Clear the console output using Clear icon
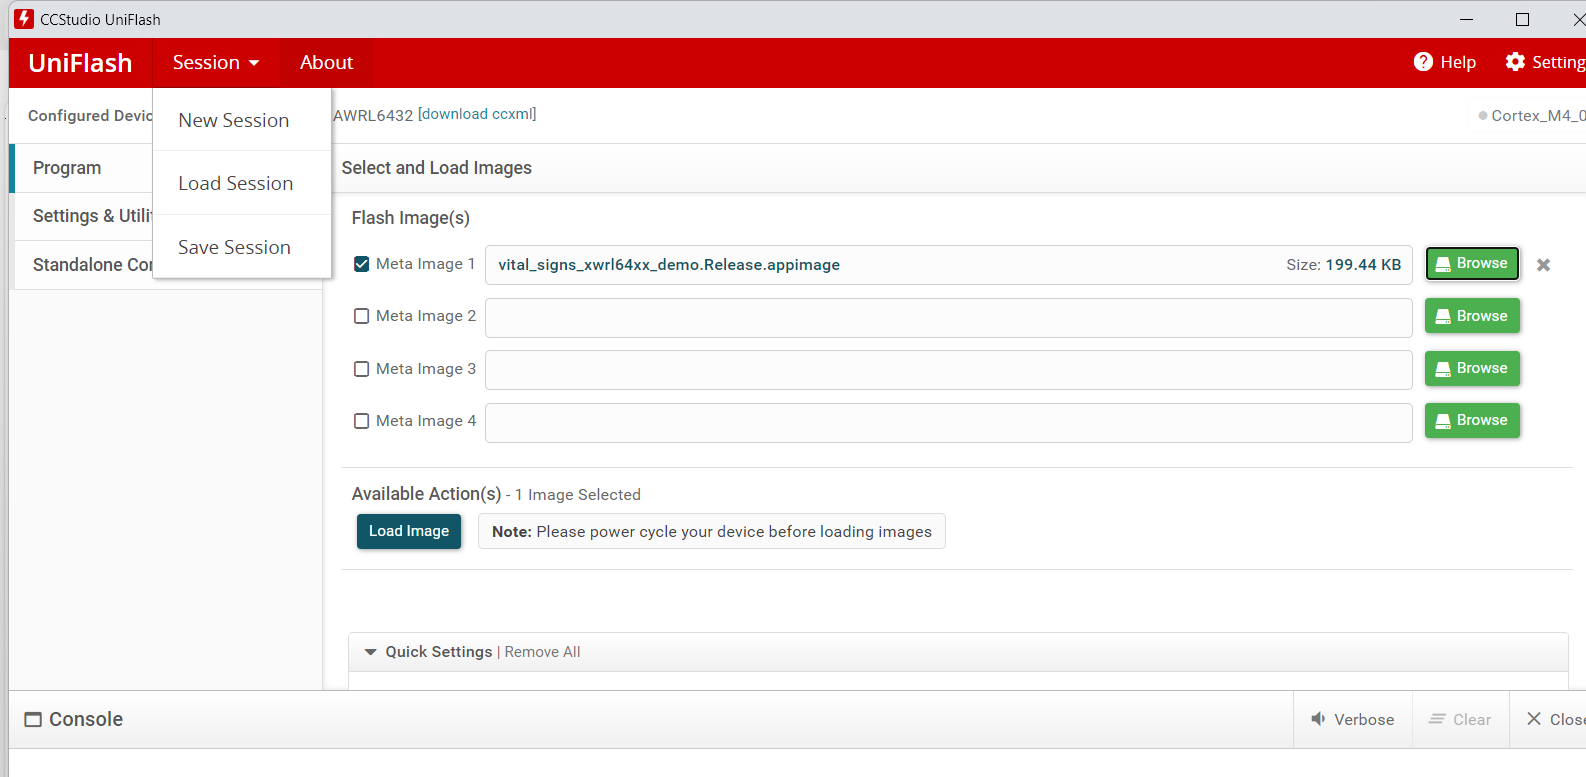The image size is (1586, 777). [x=1437, y=719]
